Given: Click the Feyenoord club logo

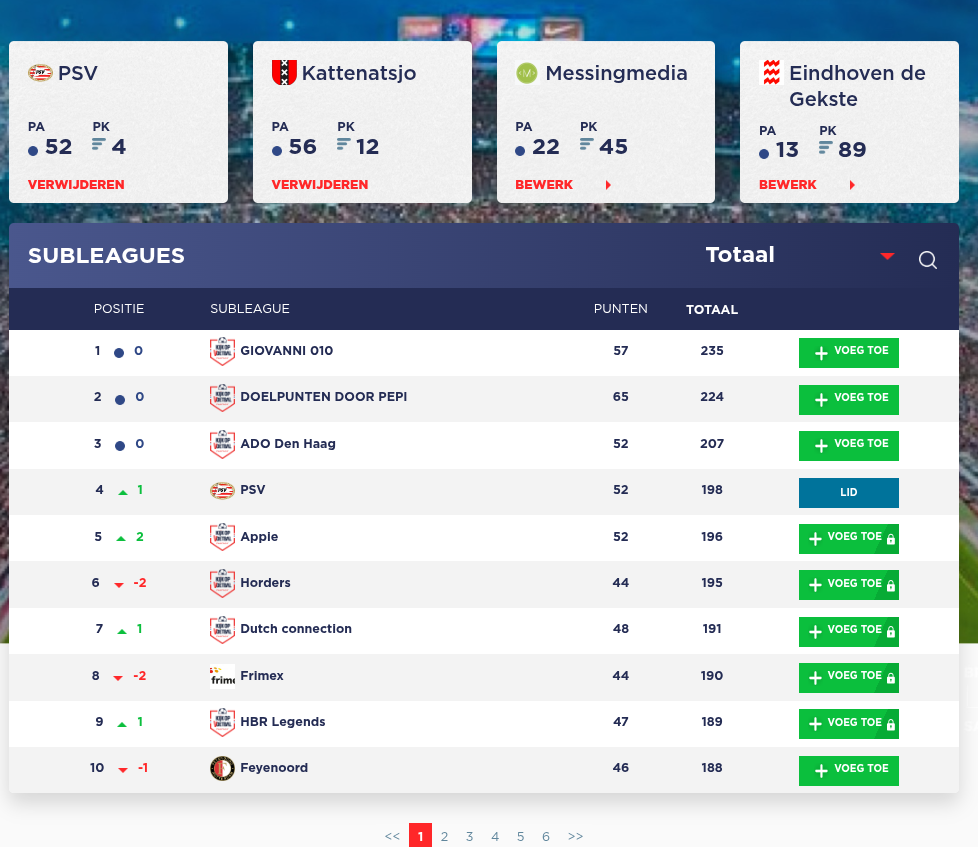Looking at the screenshot, I should tap(222, 768).
